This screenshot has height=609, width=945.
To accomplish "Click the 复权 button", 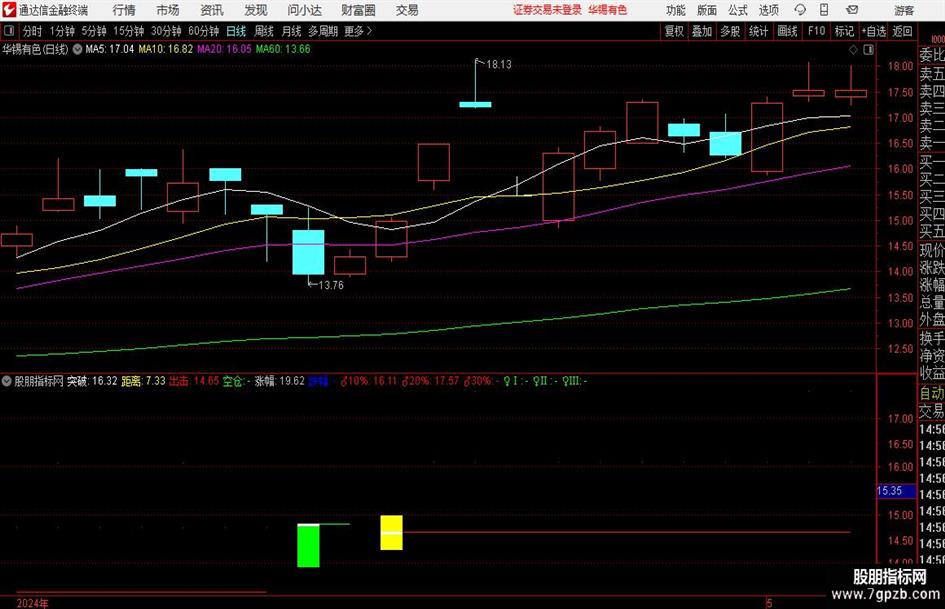I will pyautogui.click(x=674, y=31).
